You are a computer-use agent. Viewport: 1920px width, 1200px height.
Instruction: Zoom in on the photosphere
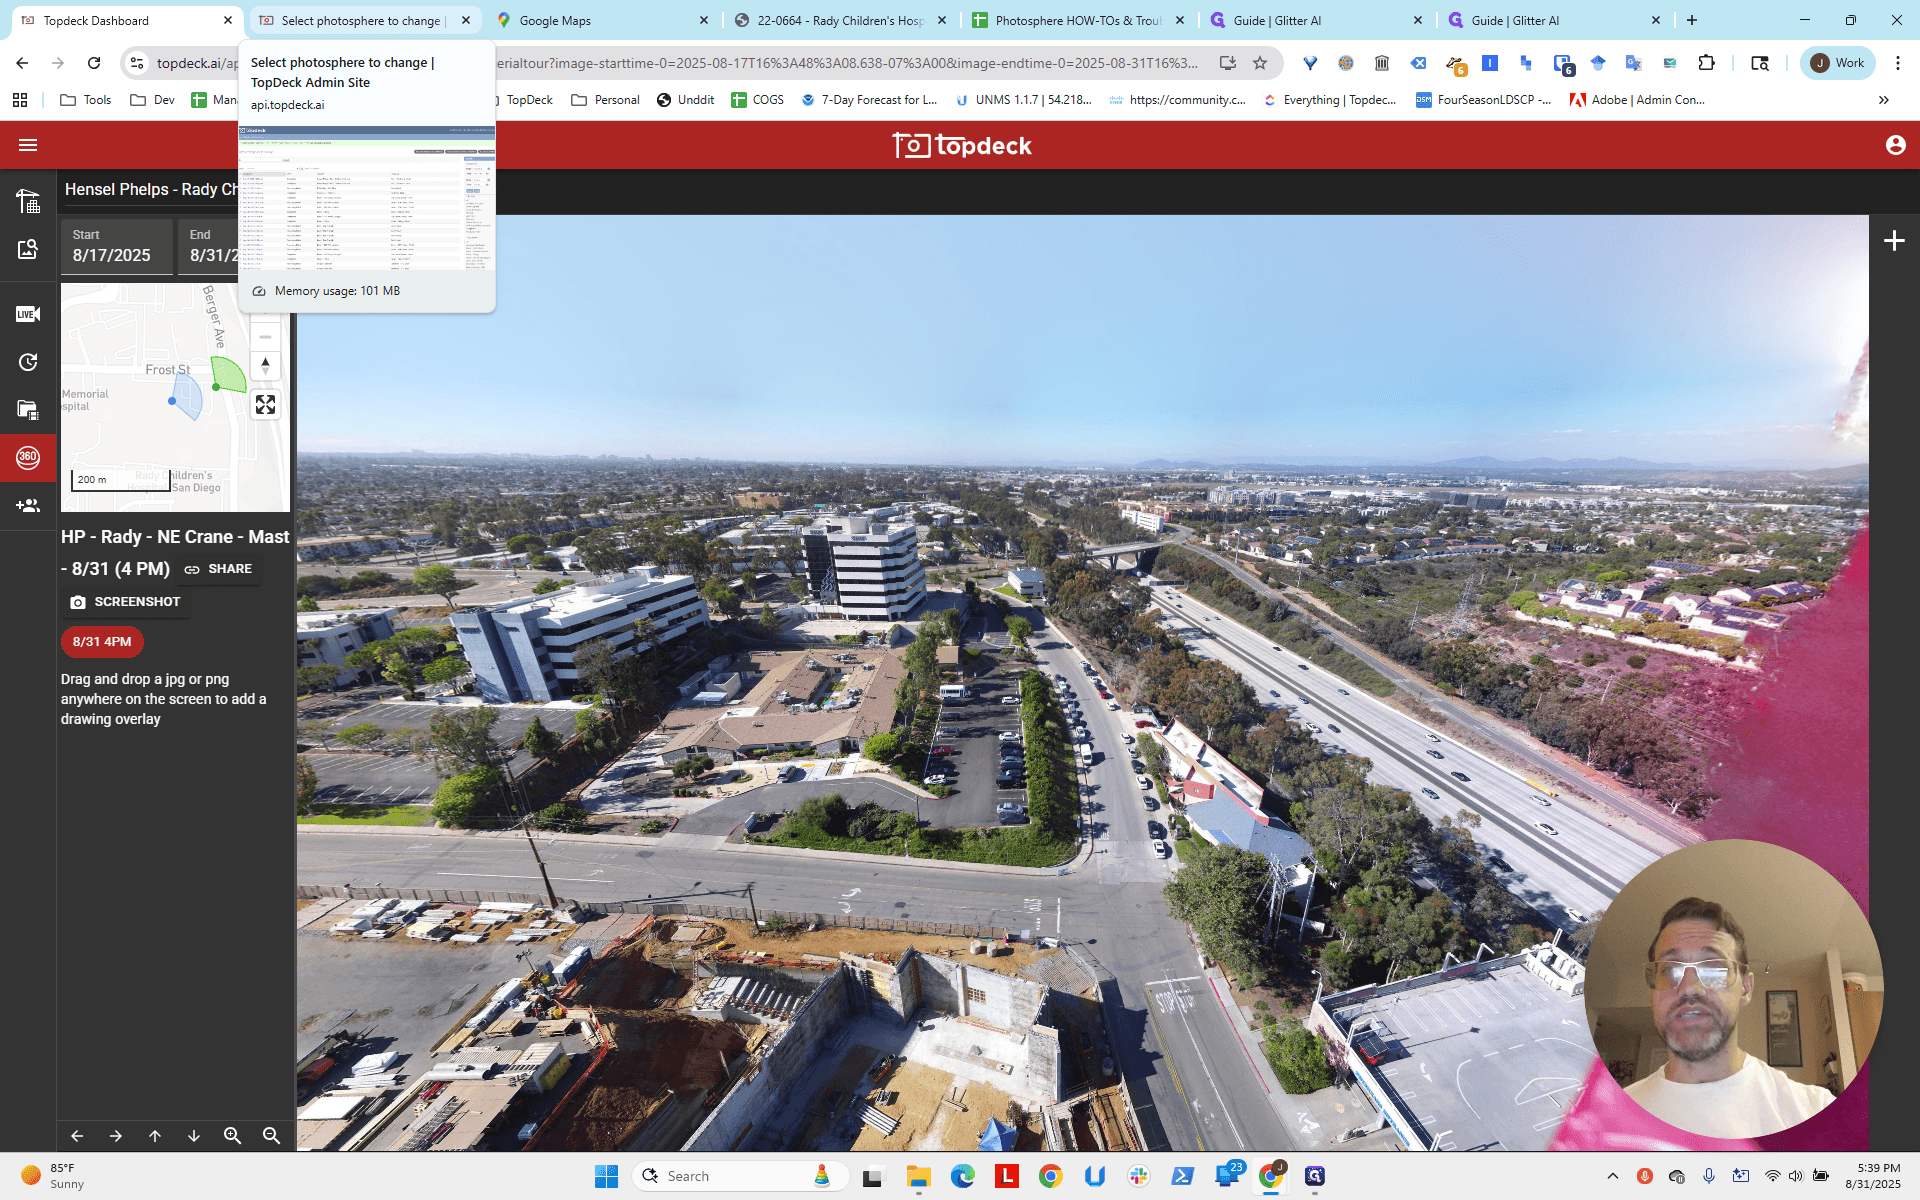coord(233,1136)
